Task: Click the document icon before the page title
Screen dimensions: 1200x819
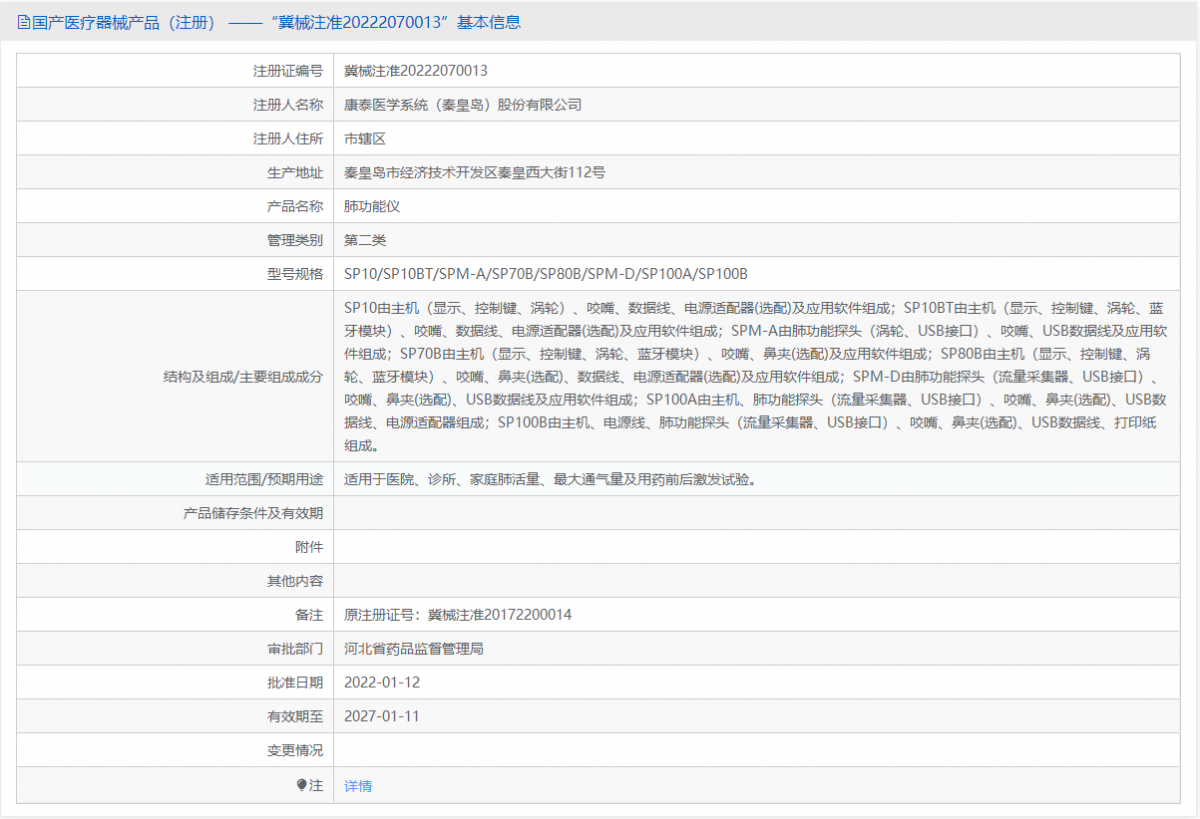Action: coord(22,21)
